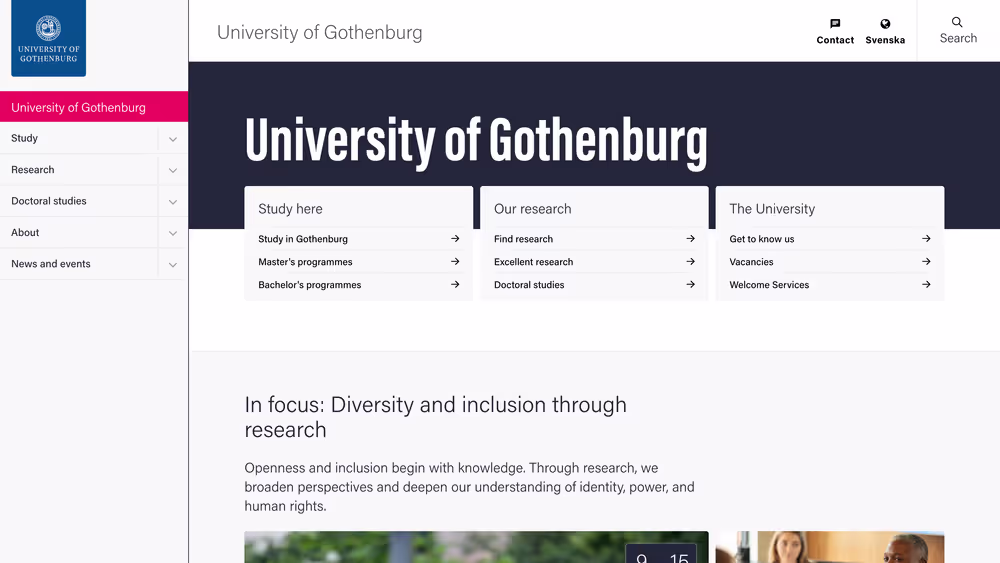Image resolution: width=1000 pixels, height=563 pixels.
Task: Open the thumbnail showing two people
Action: coord(830,547)
